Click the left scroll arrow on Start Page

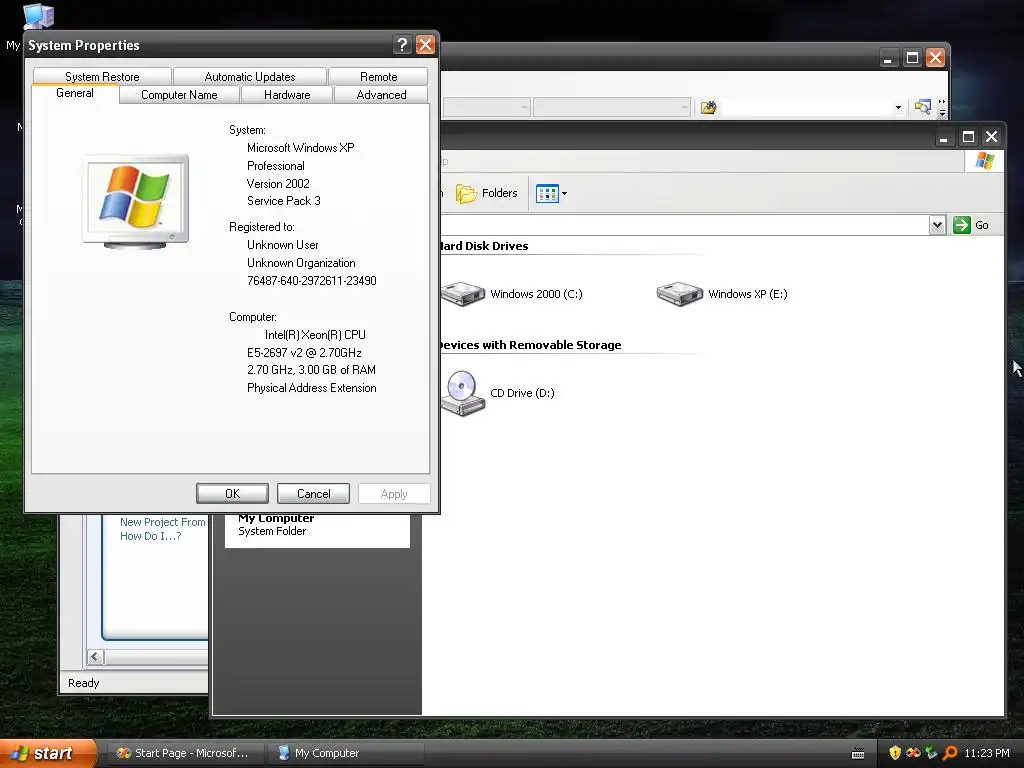pos(95,657)
